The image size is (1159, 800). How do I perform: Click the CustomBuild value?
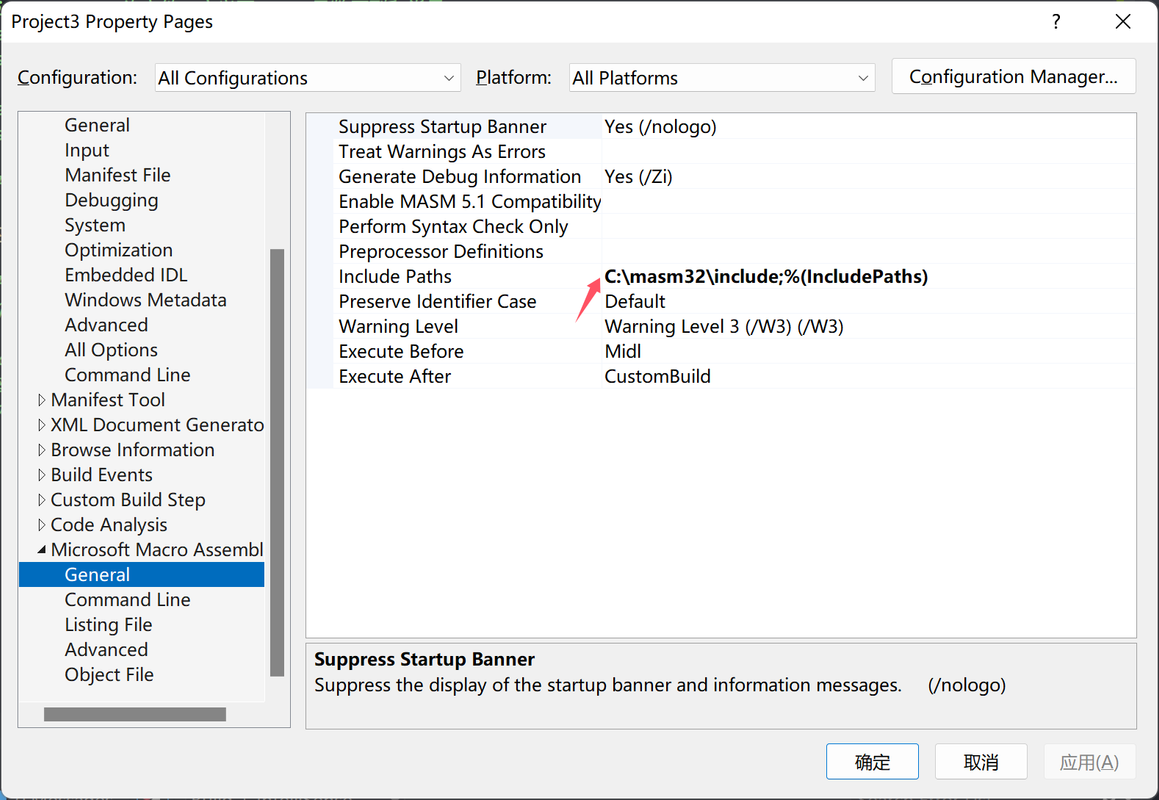[657, 376]
